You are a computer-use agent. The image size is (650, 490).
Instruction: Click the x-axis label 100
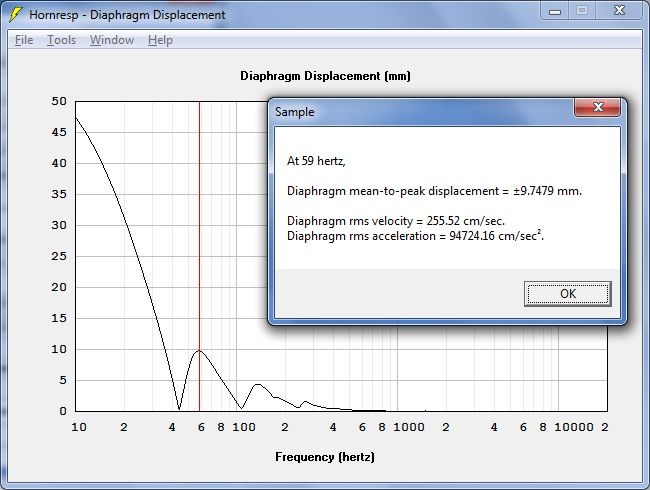tap(244, 427)
